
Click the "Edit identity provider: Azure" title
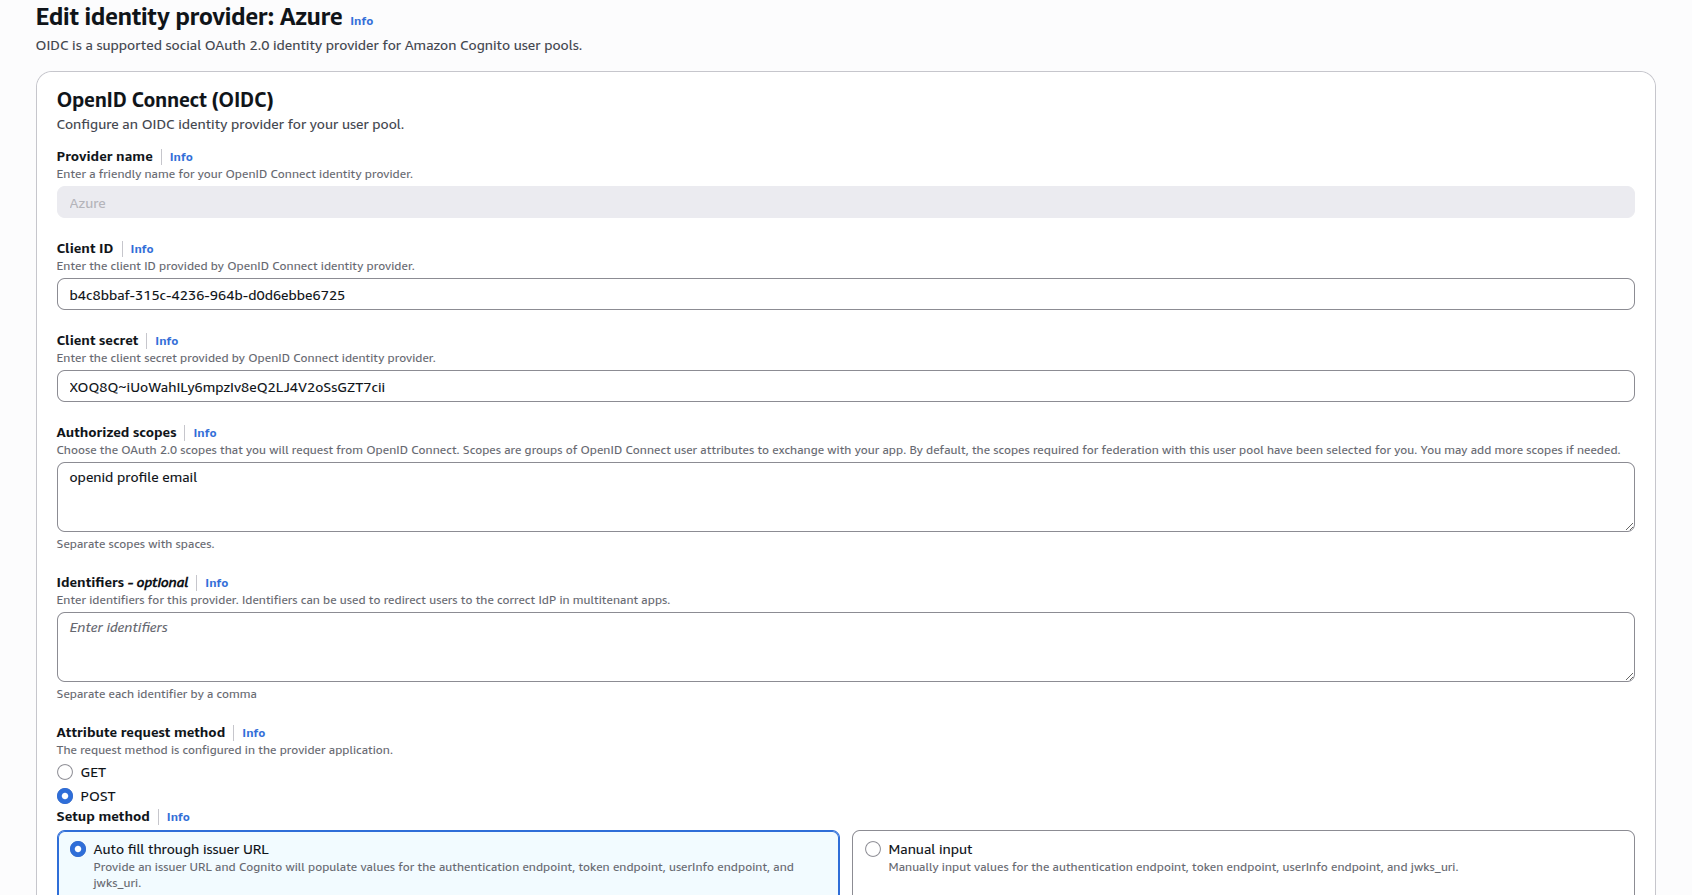pyautogui.click(x=189, y=17)
